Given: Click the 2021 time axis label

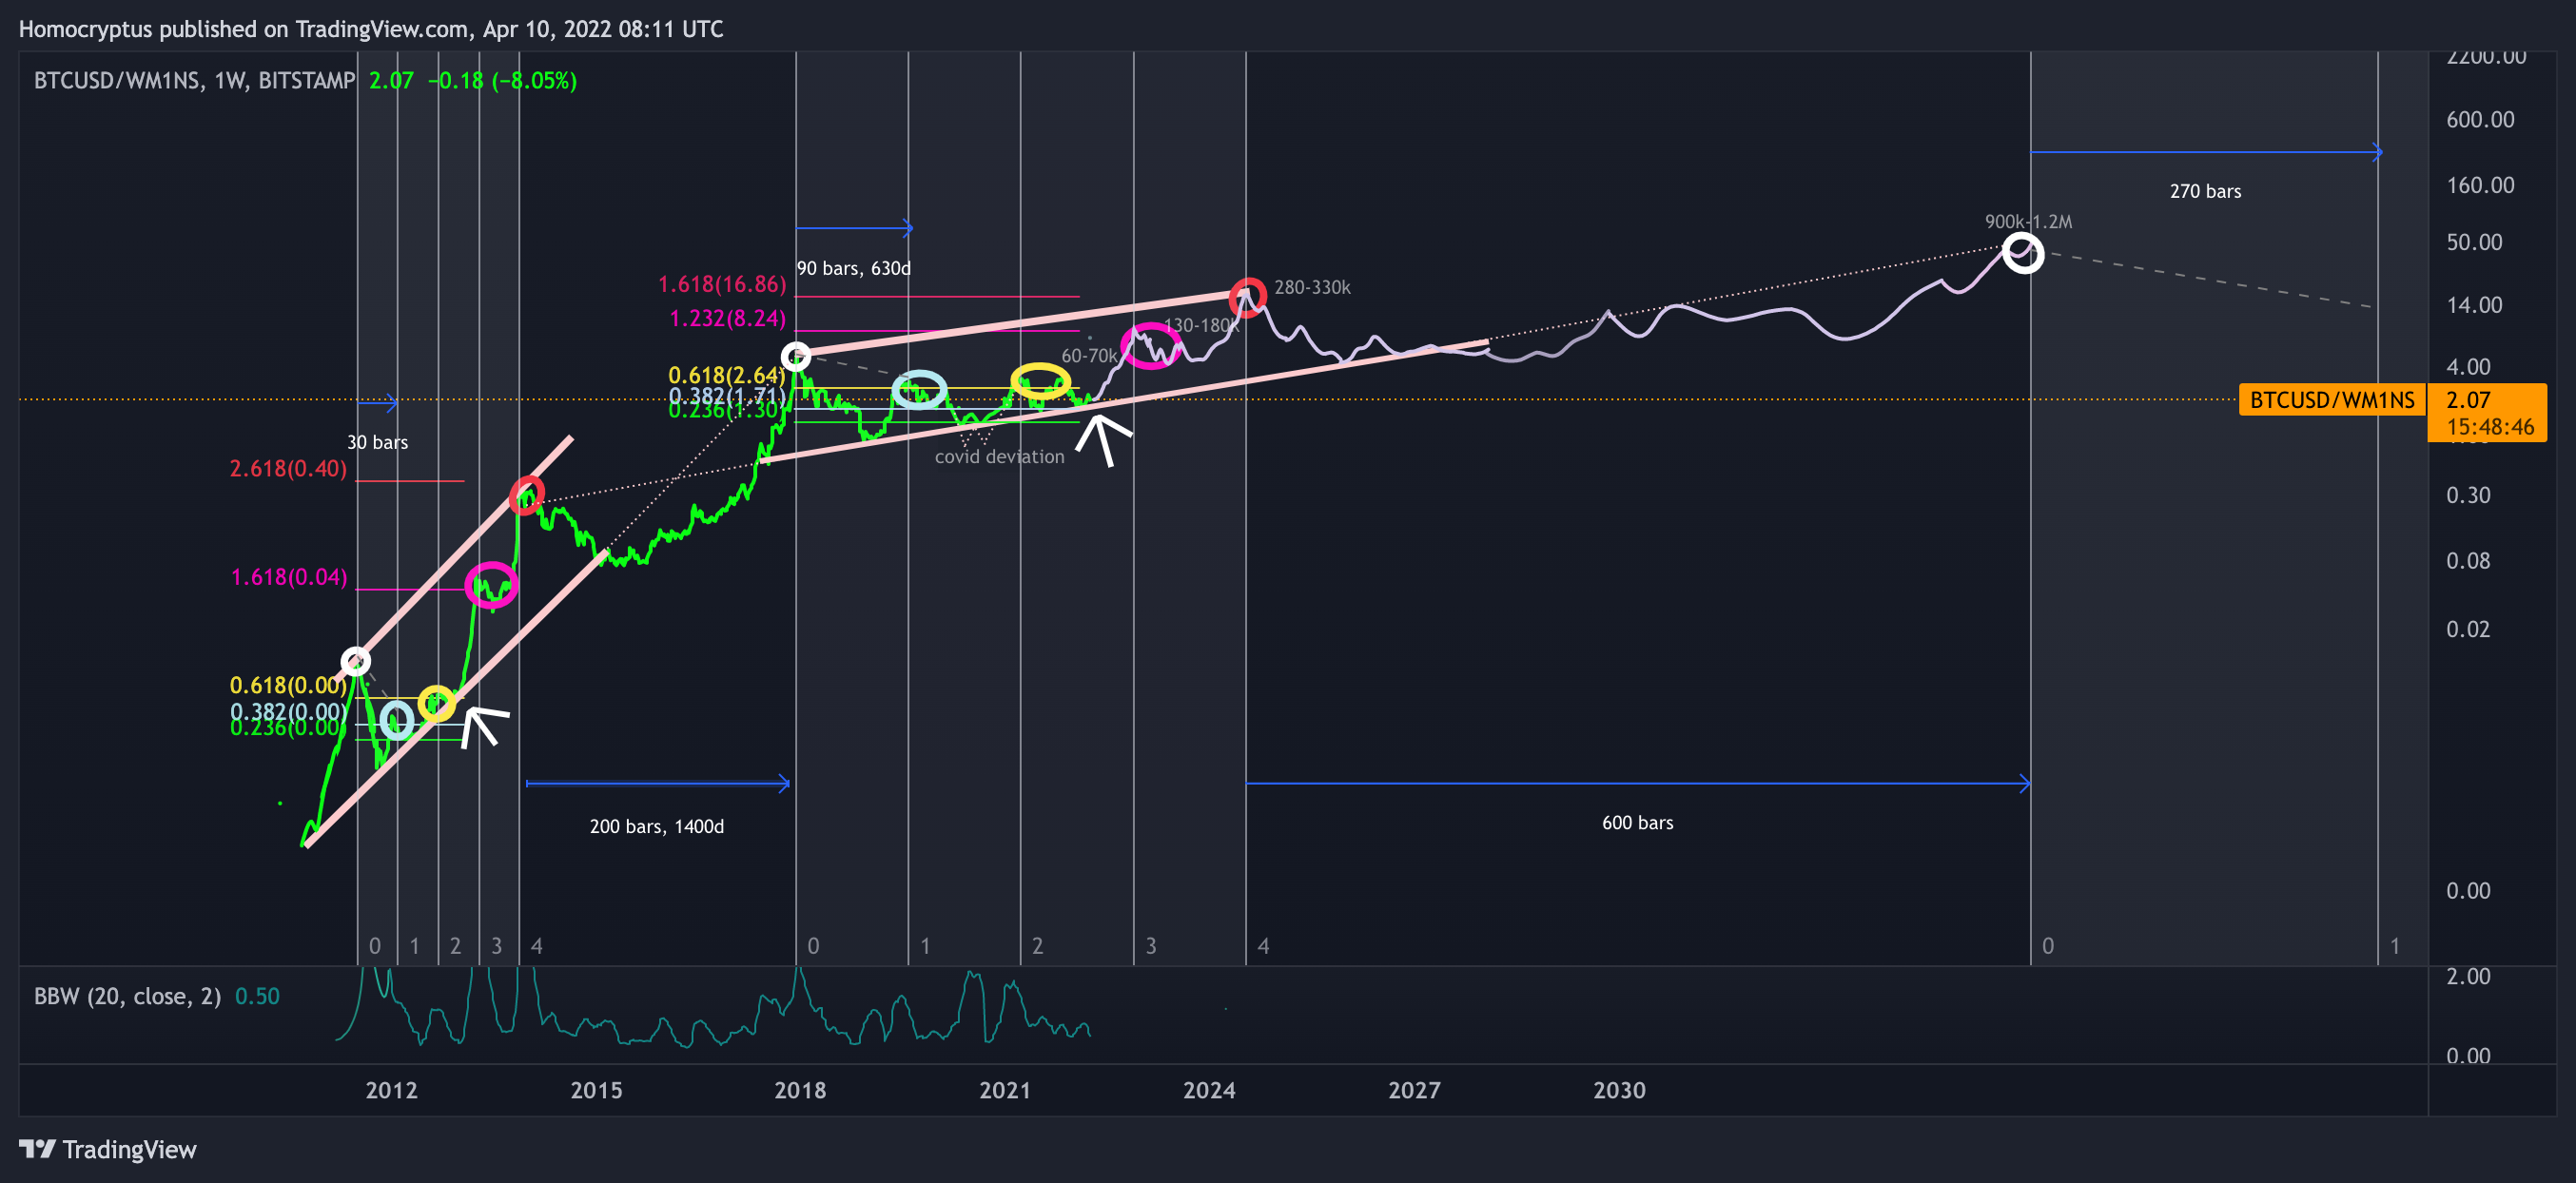Looking at the screenshot, I should (x=1005, y=1090).
